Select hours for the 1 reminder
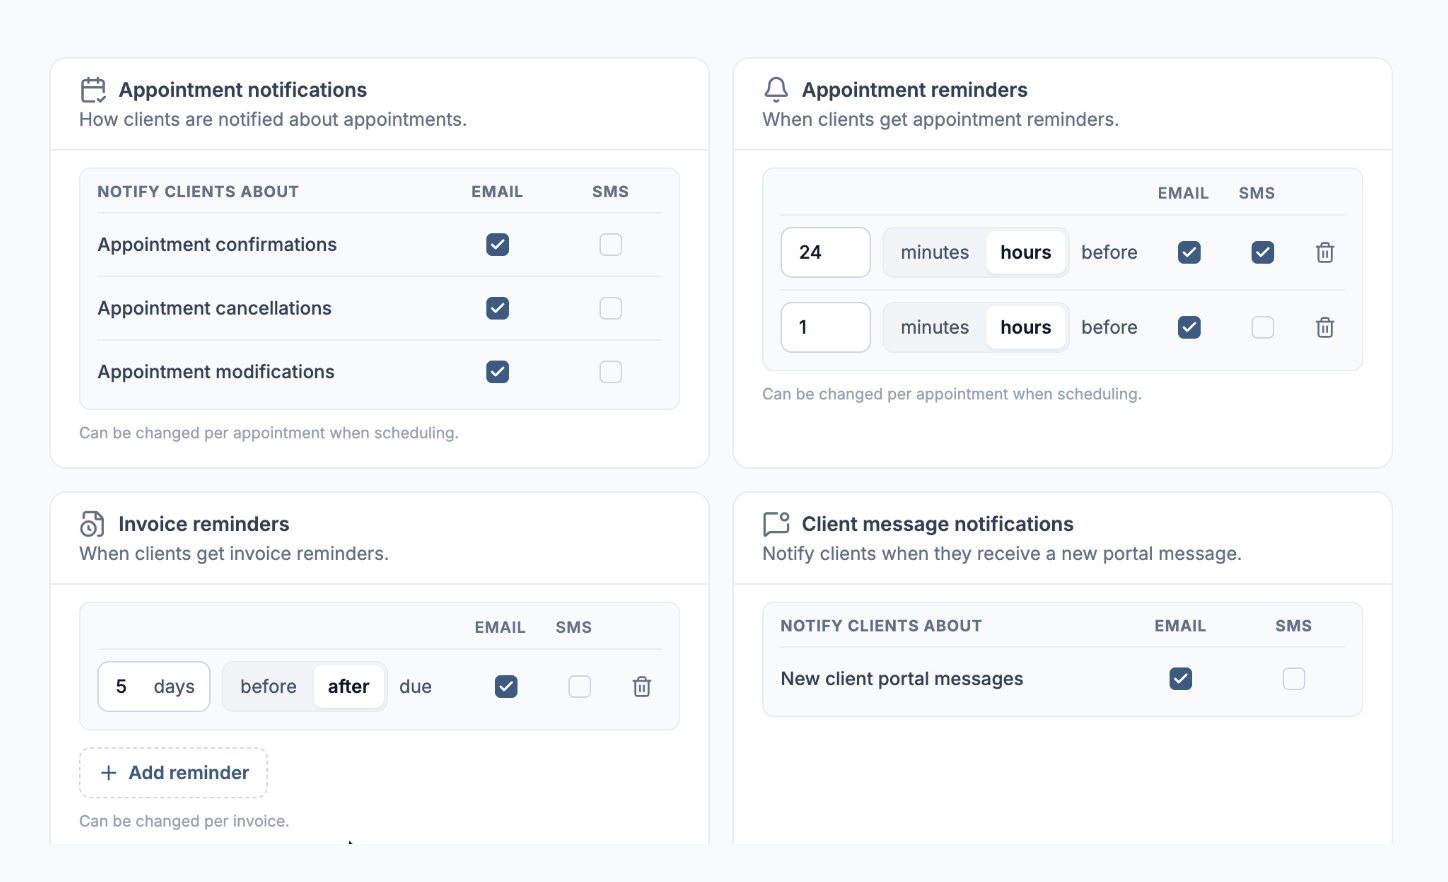Viewport: 1448px width, 882px height. (1026, 327)
